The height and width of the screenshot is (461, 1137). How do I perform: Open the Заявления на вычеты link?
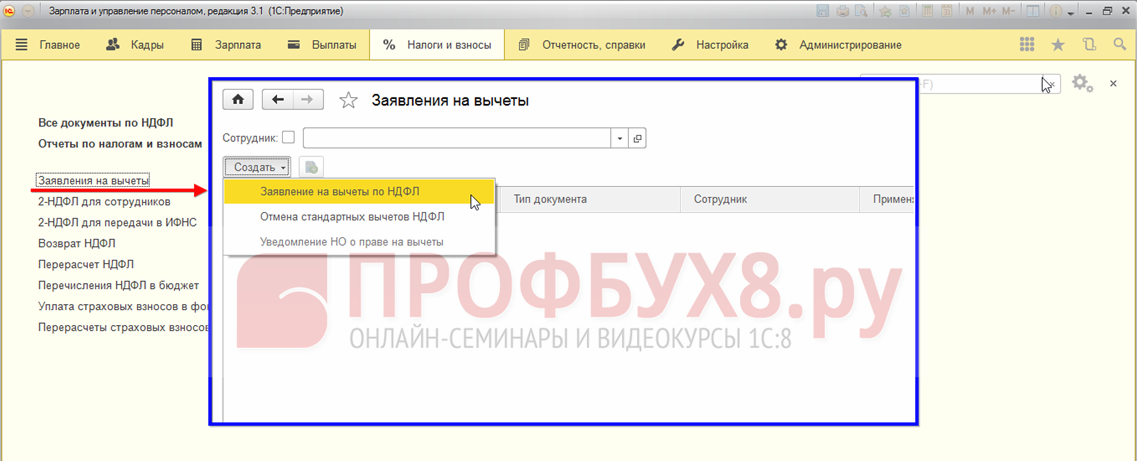click(94, 180)
